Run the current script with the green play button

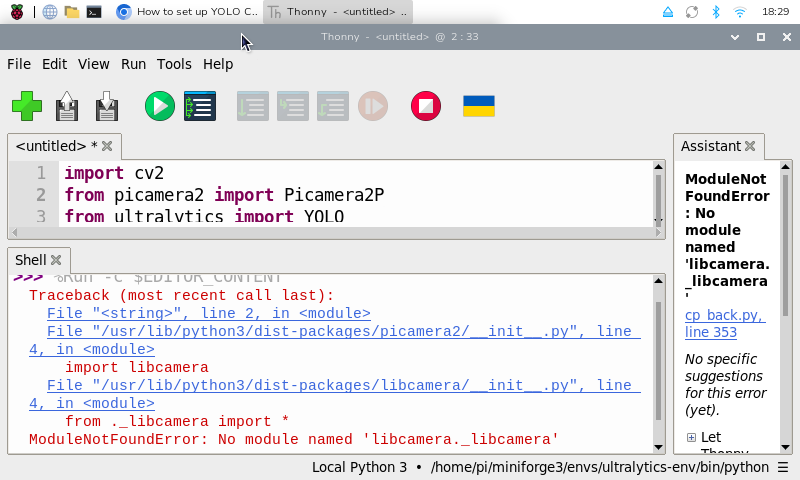(160, 106)
